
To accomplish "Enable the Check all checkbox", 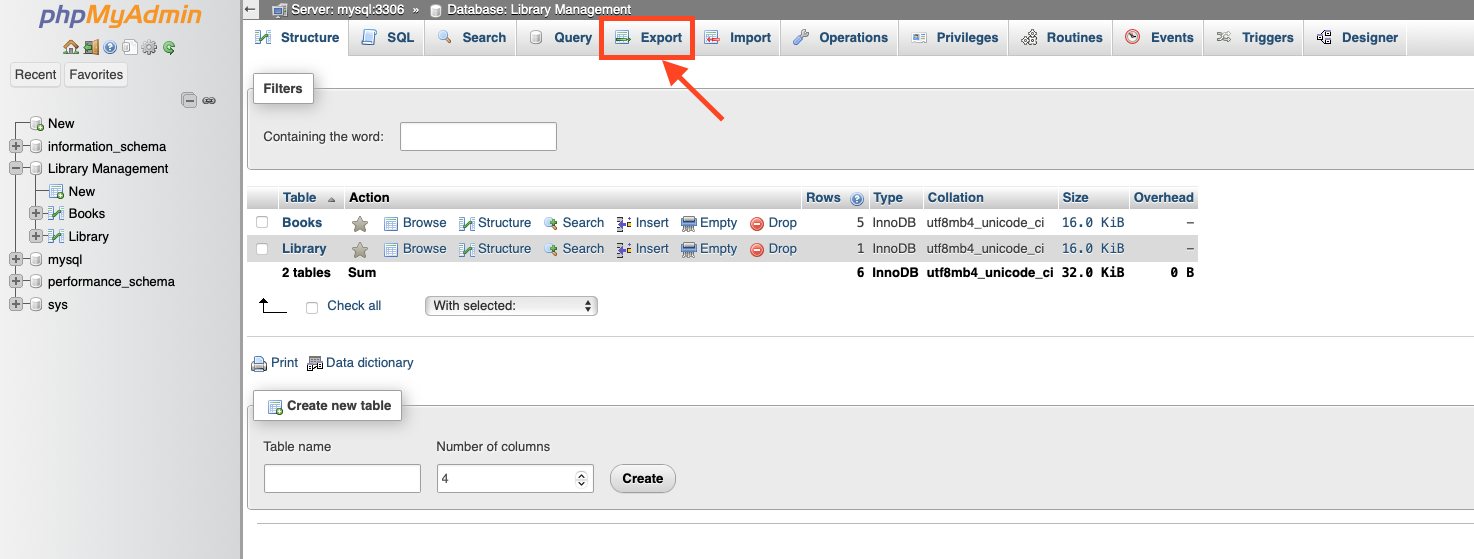I will (312, 307).
